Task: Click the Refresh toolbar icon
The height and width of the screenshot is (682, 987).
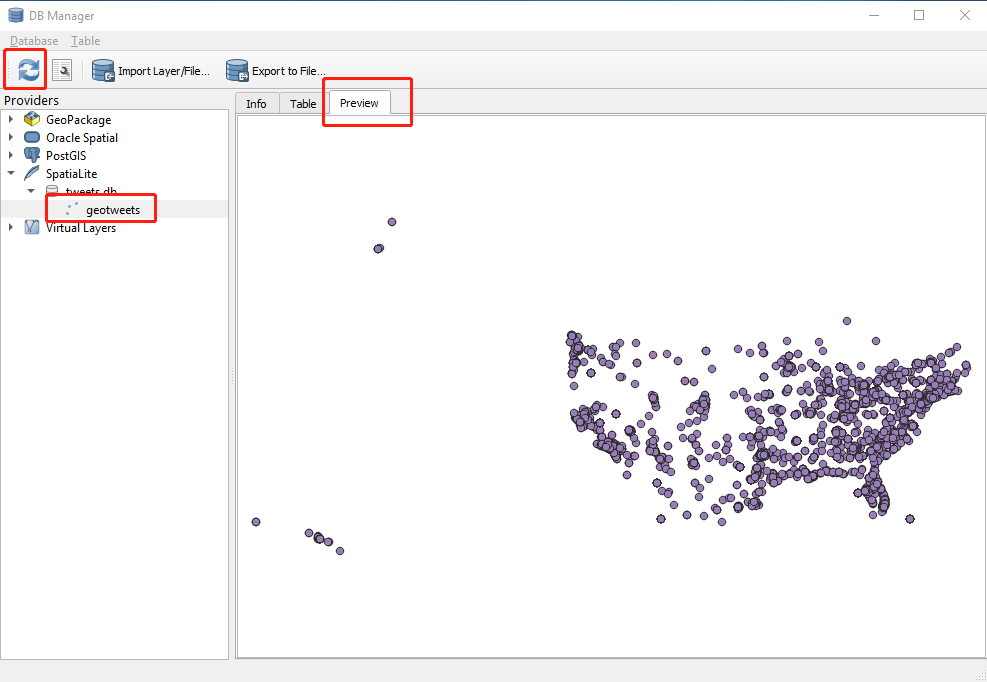Action: [x=24, y=69]
